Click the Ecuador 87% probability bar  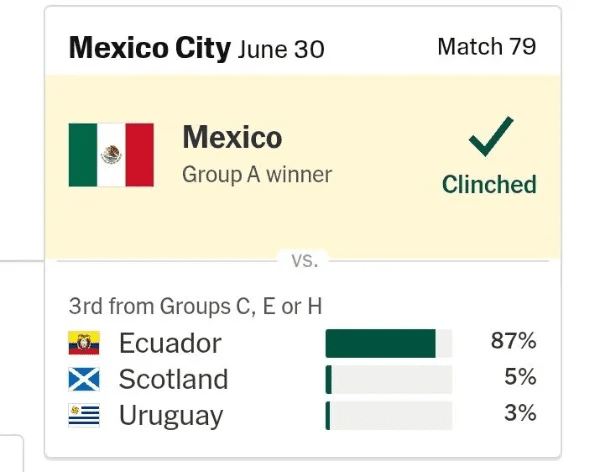click(x=389, y=343)
